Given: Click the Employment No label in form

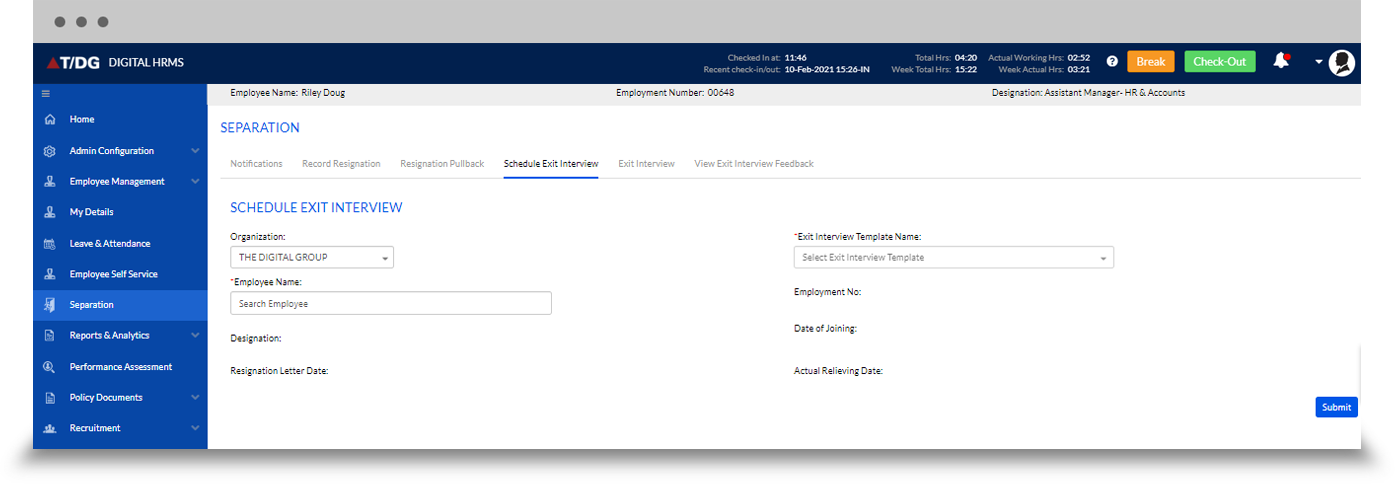Looking at the screenshot, I should (x=828, y=292).
